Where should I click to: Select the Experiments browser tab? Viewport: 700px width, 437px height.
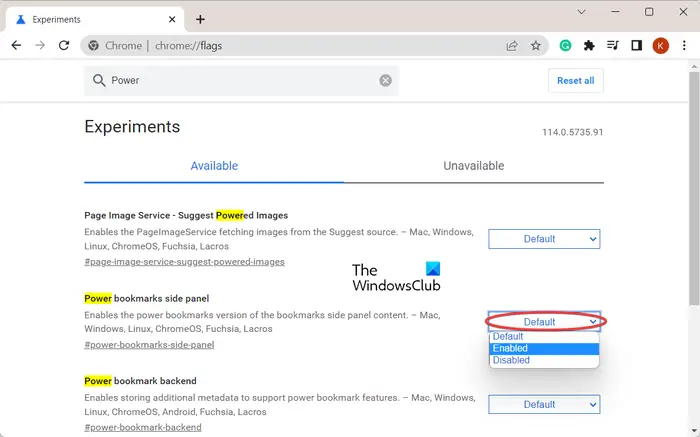(x=95, y=20)
